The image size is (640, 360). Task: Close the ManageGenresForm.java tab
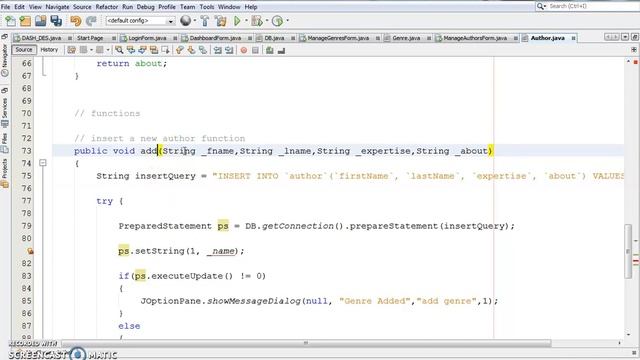tap(378, 38)
